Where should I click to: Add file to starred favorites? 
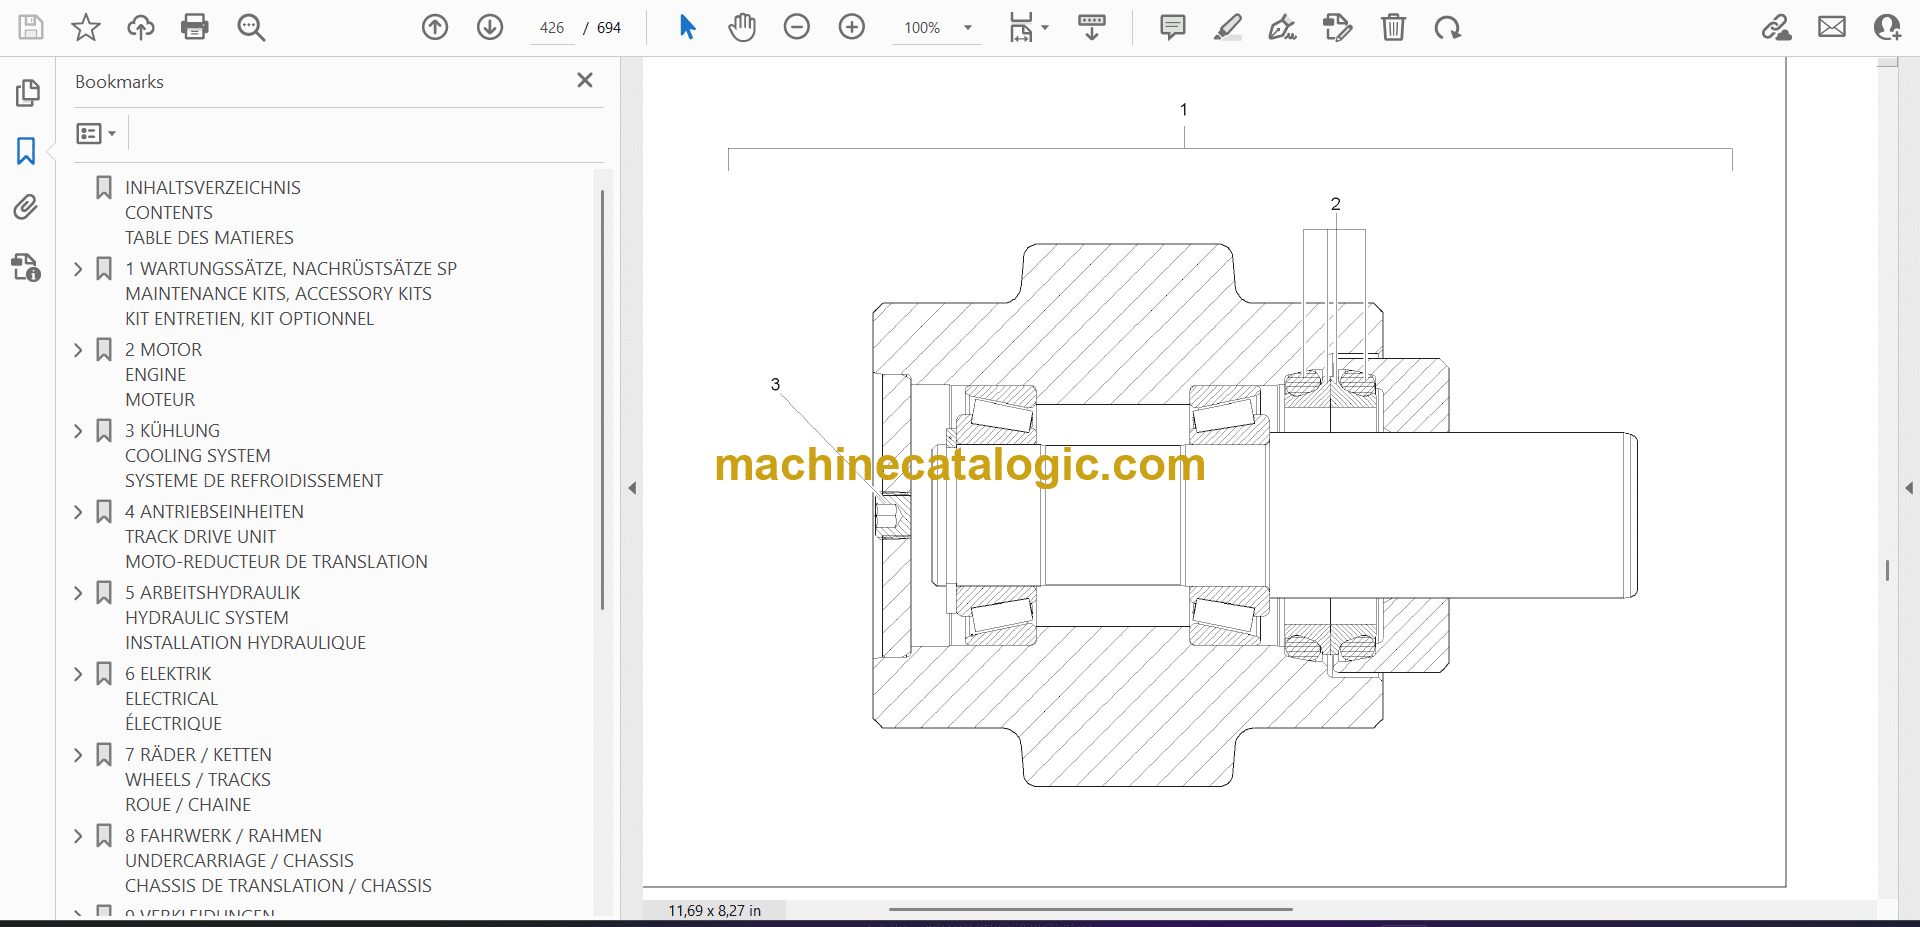point(86,27)
